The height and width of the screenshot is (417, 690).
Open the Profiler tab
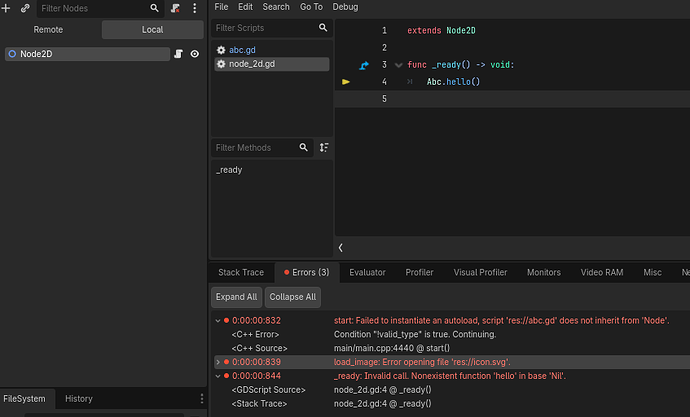tap(419, 272)
